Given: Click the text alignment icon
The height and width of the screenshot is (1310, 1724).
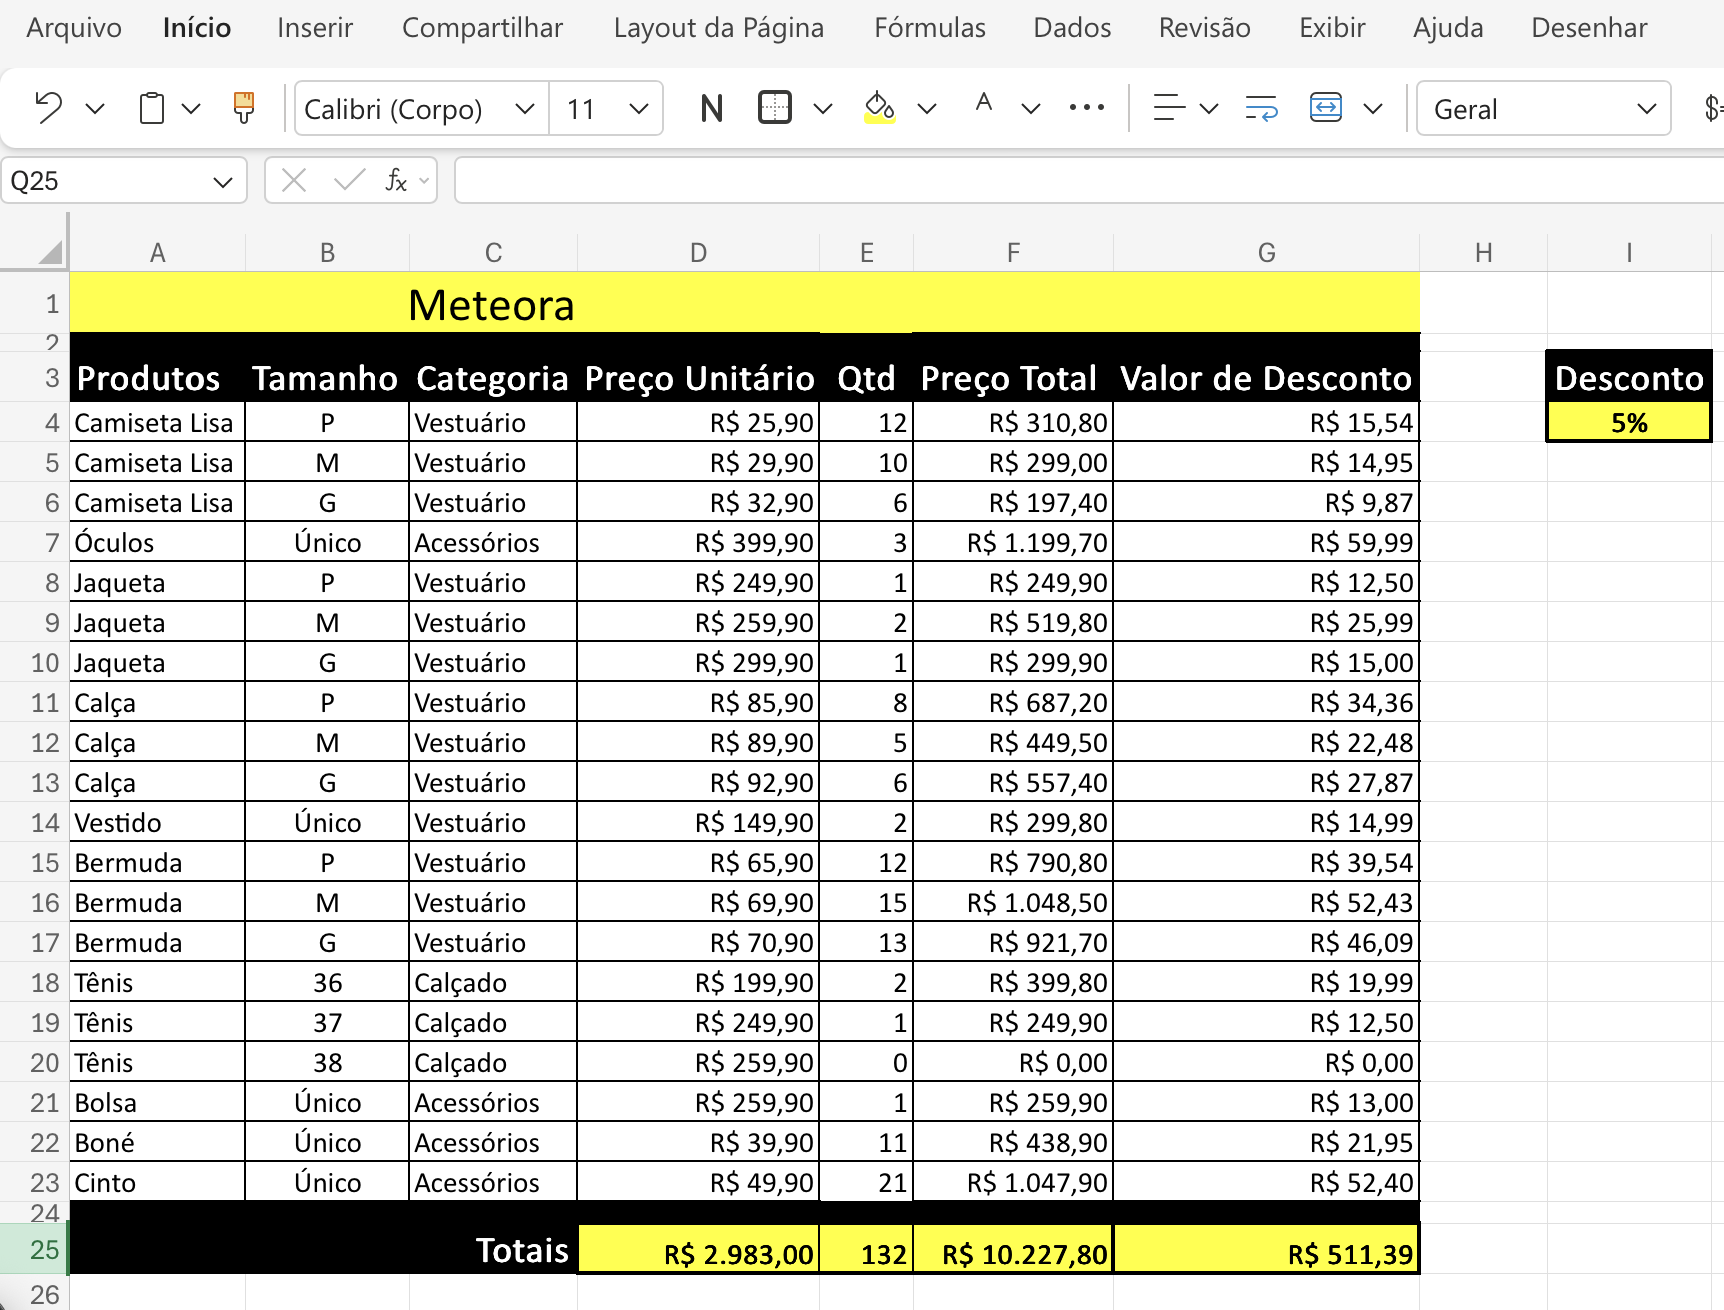Looking at the screenshot, I should coord(1168,108).
